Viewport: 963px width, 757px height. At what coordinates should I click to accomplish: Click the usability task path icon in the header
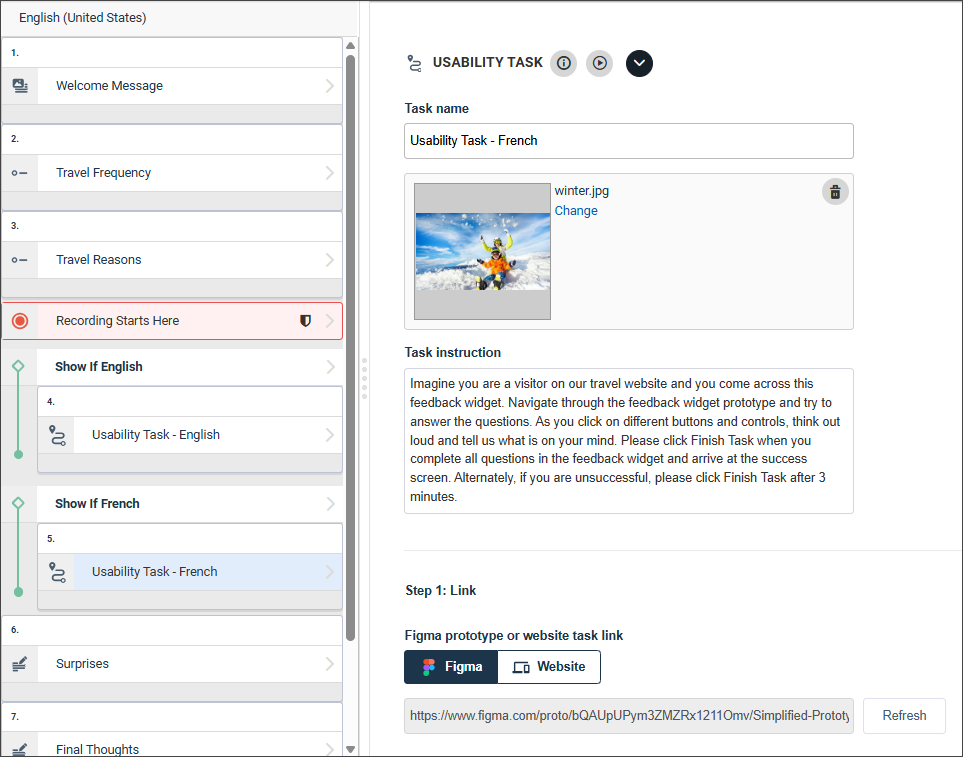click(x=415, y=63)
